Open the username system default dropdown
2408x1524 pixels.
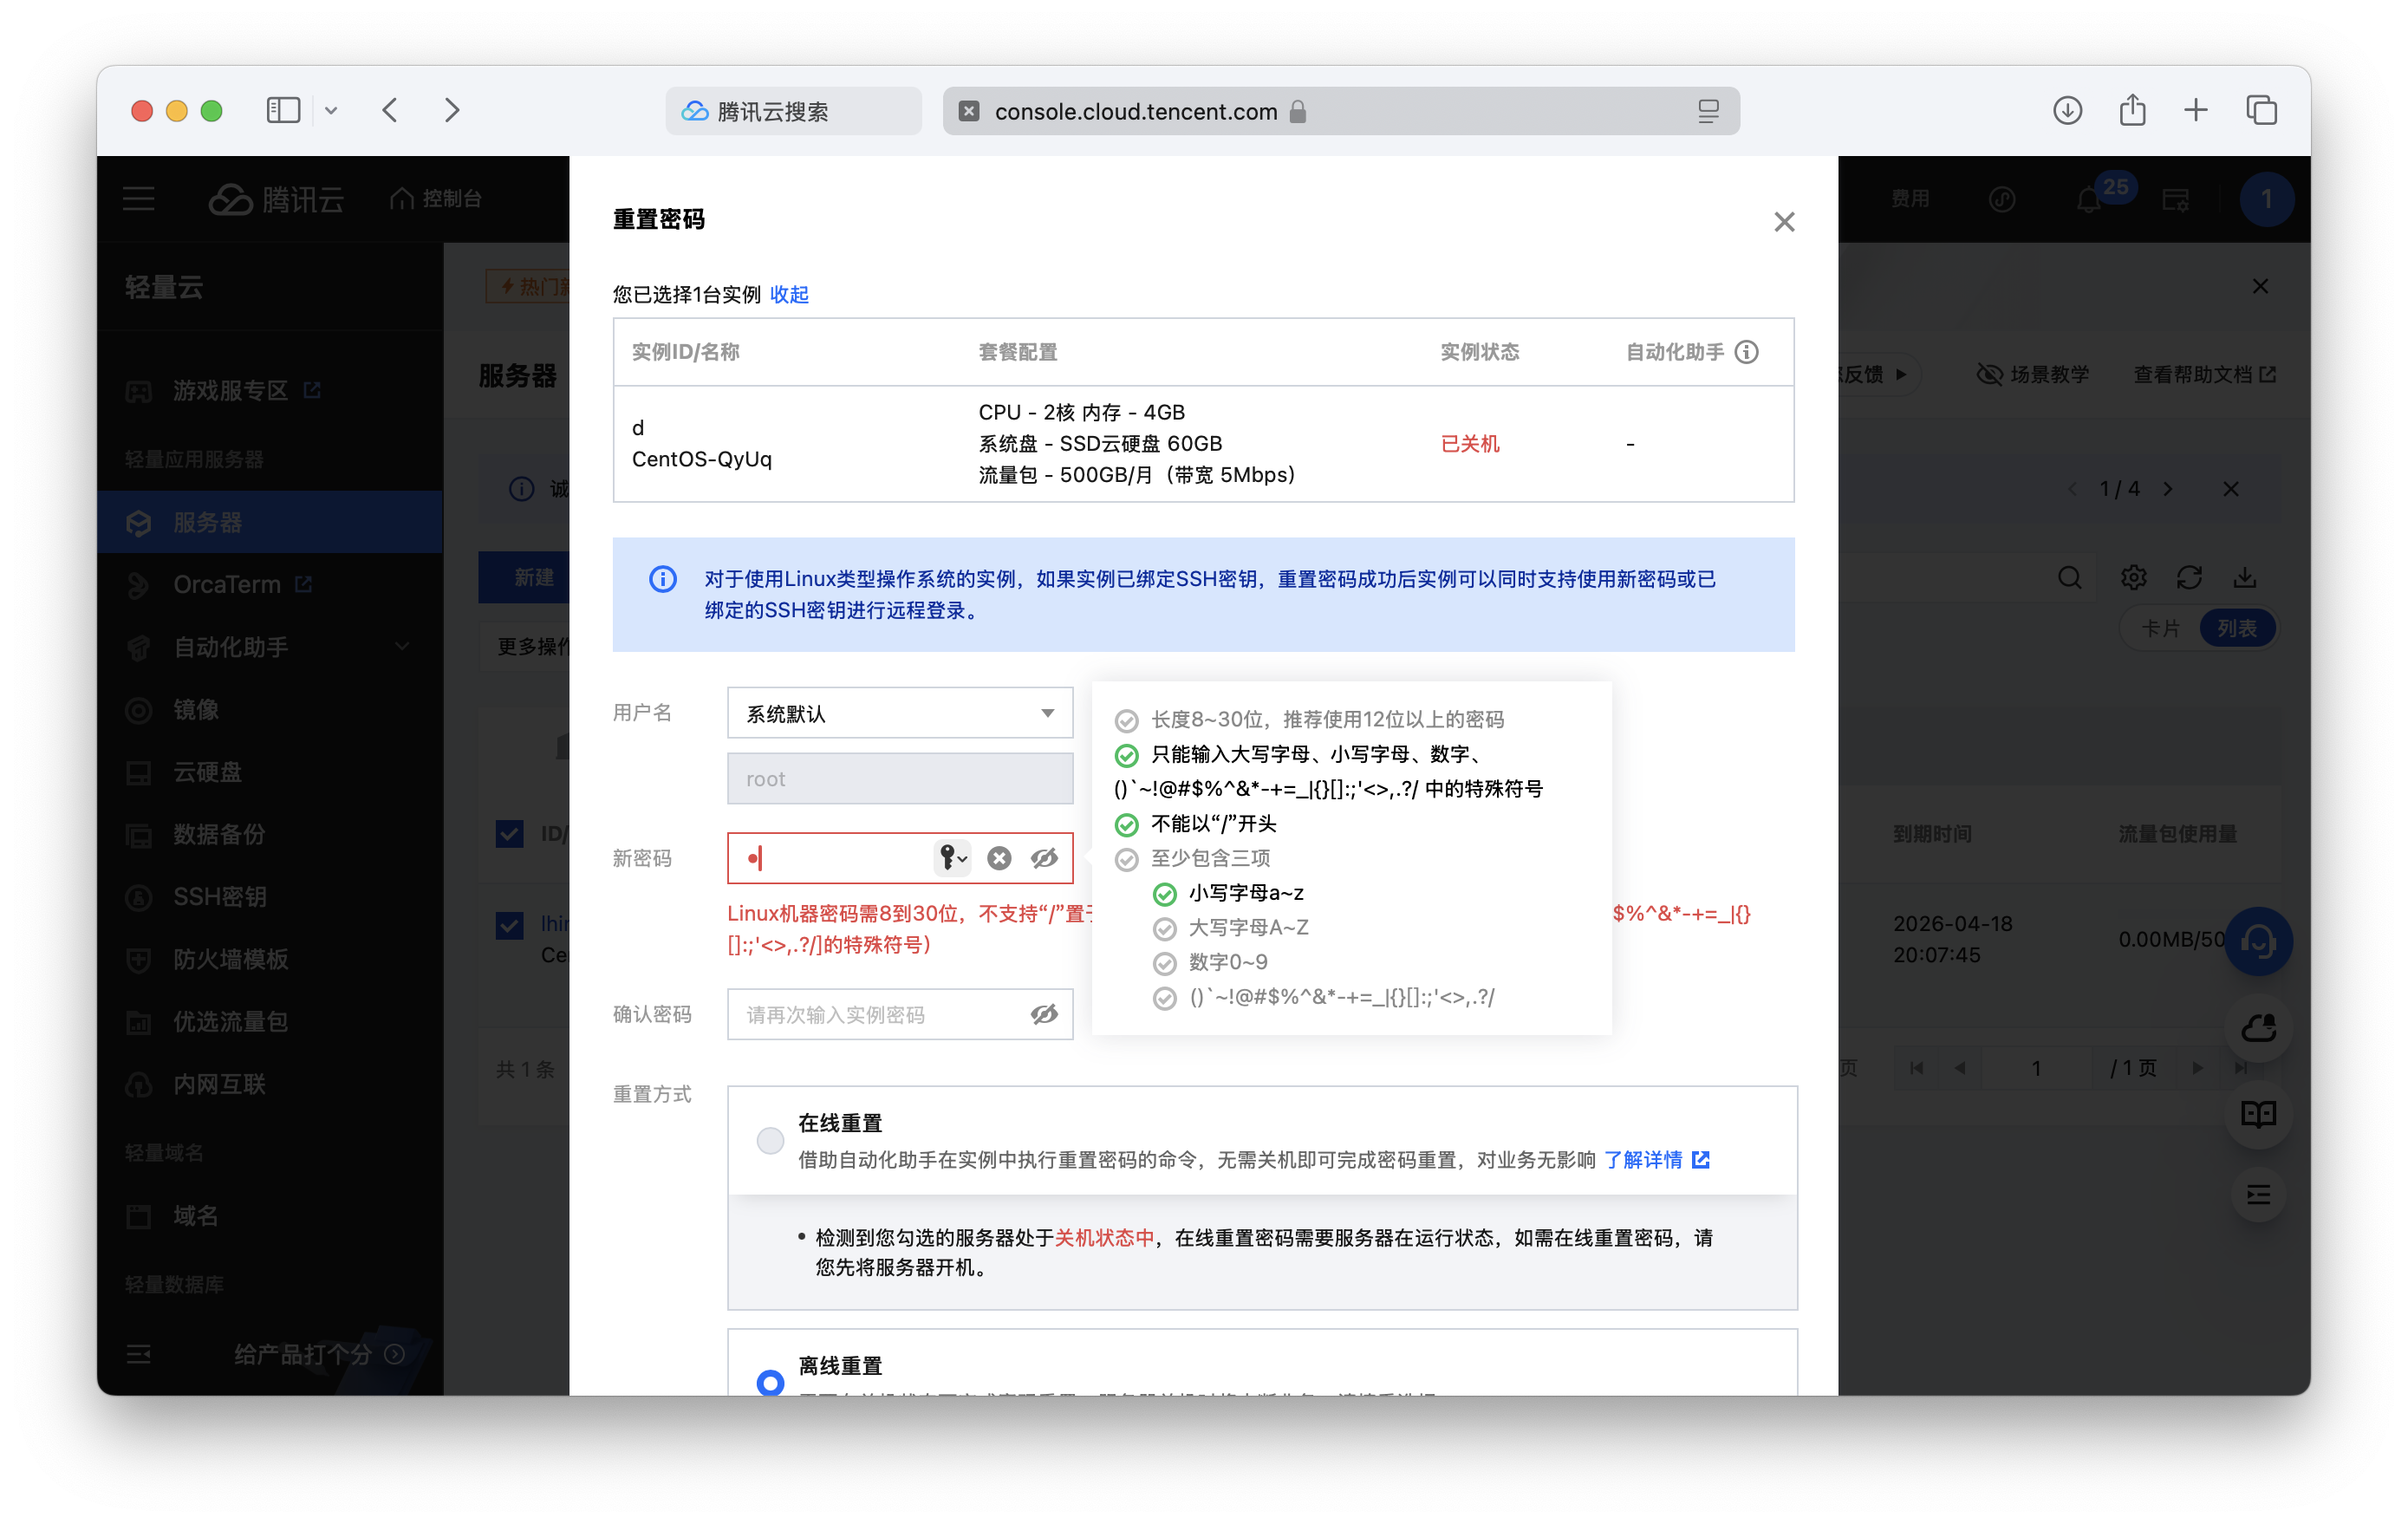click(x=899, y=713)
